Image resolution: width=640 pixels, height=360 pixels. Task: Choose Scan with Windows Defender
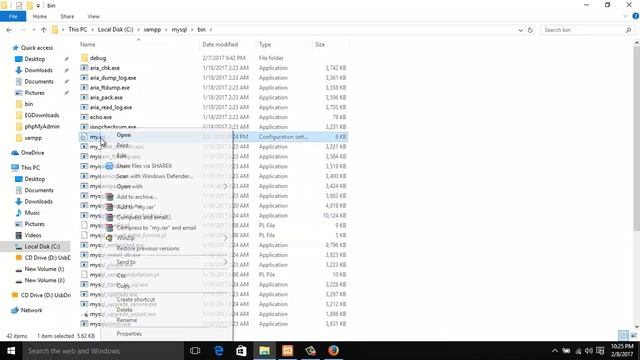pyautogui.click(x=154, y=176)
